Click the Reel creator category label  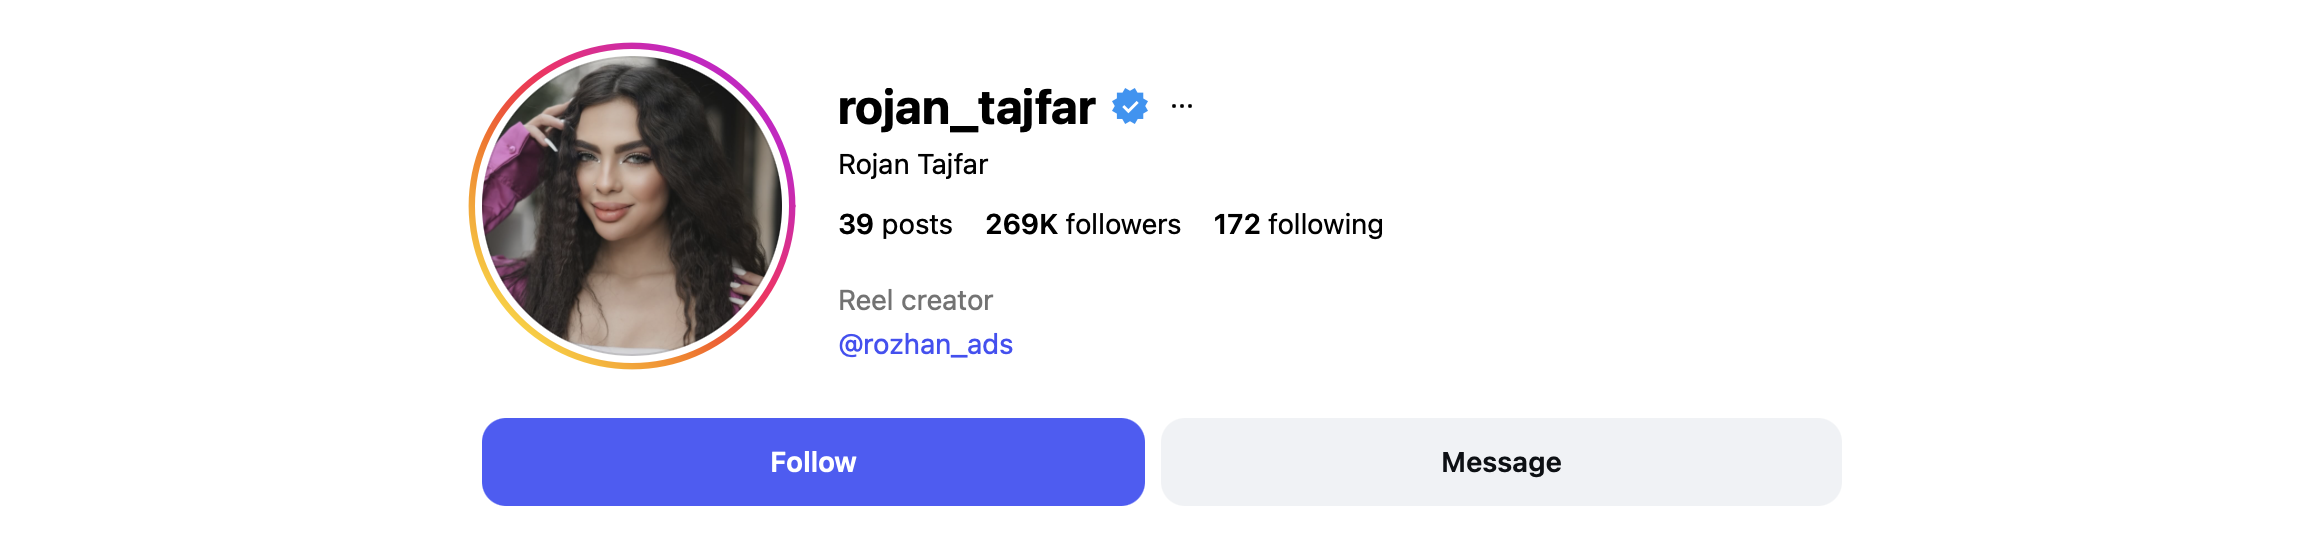915,301
